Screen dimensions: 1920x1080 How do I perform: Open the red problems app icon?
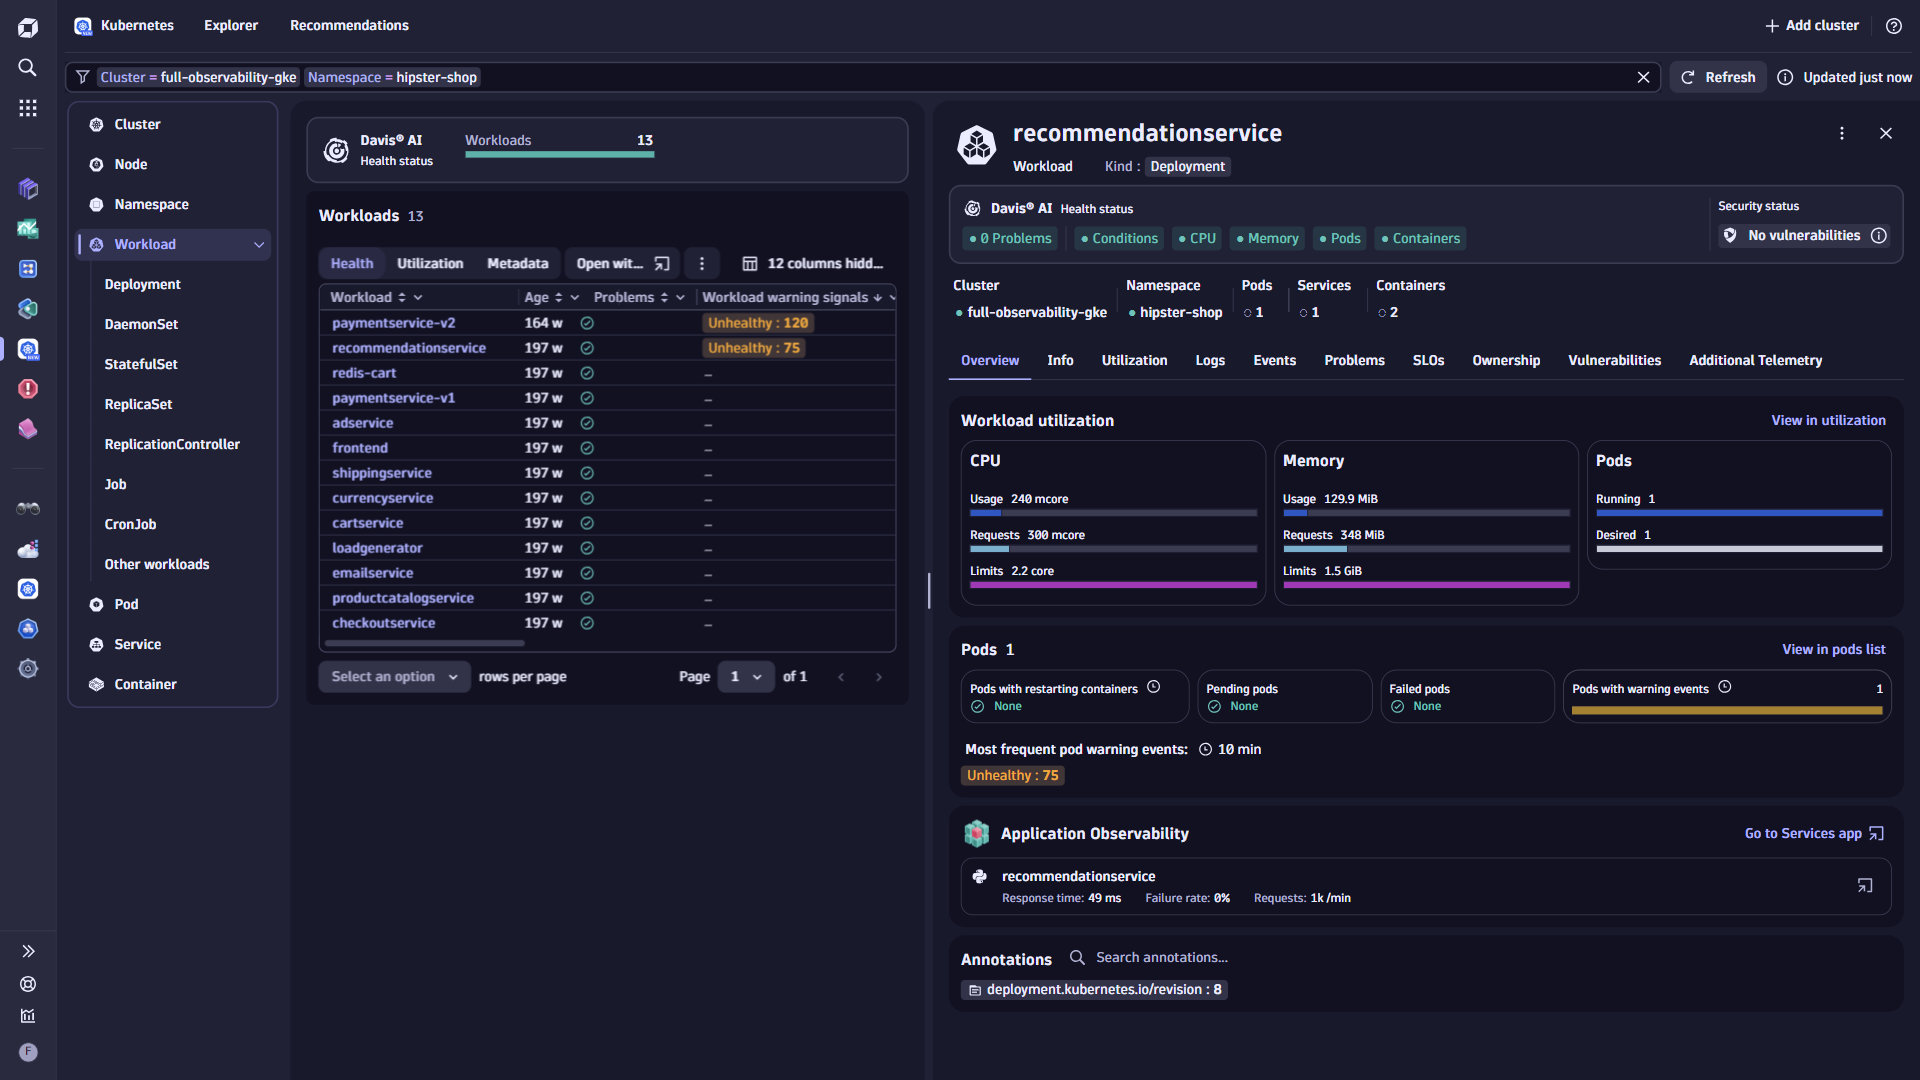pyautogui.click(x=28, y=388)
